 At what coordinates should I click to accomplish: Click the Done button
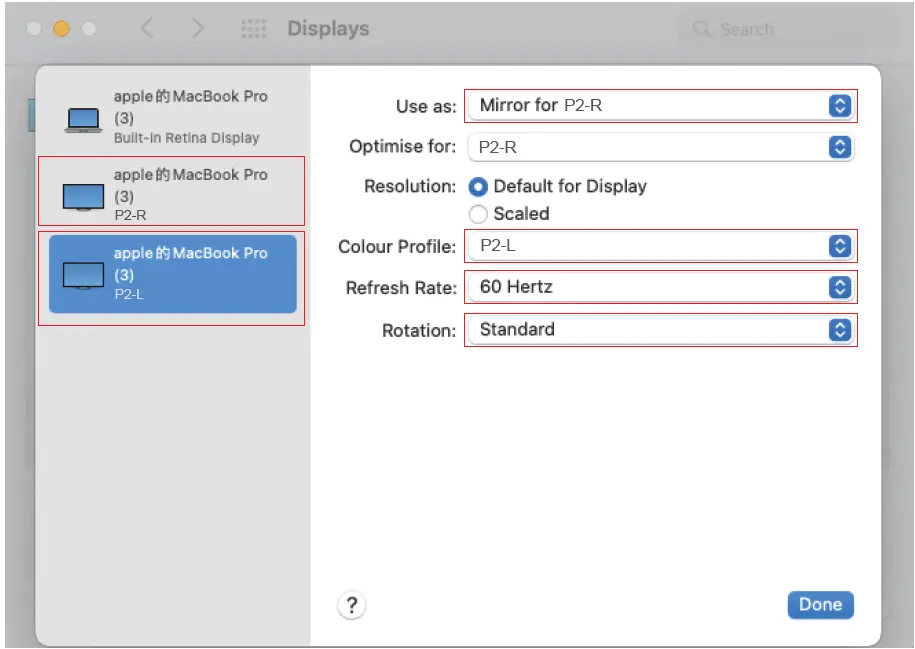[x=820, y=604]
